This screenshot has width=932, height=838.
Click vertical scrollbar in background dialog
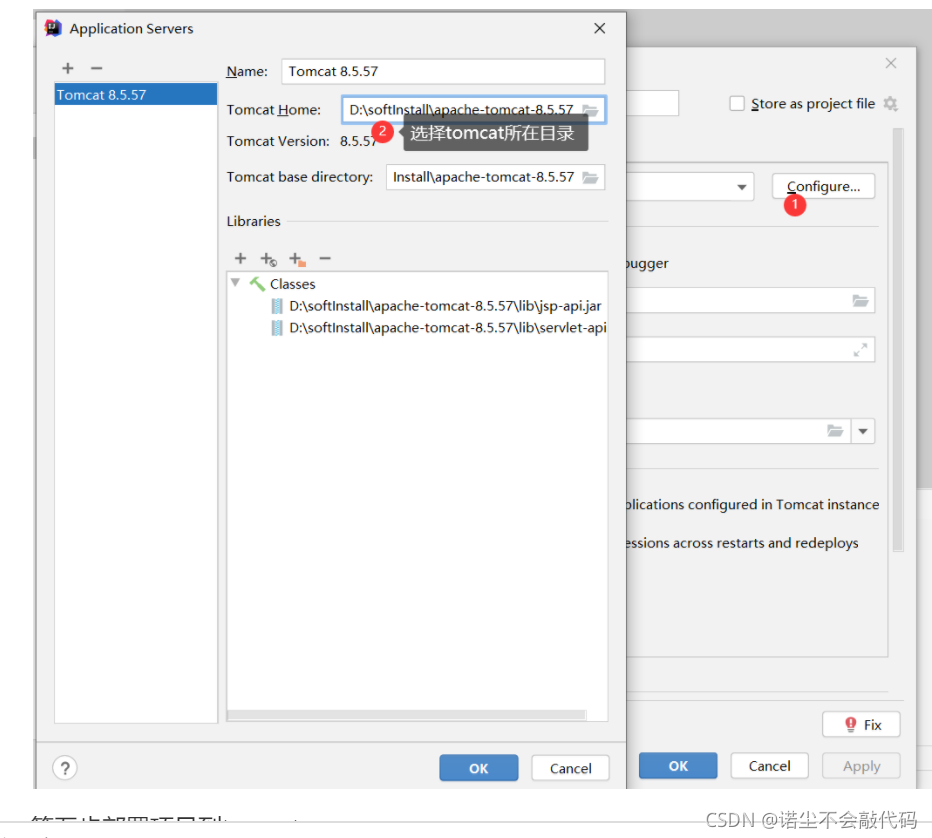(x=898, y=340)
